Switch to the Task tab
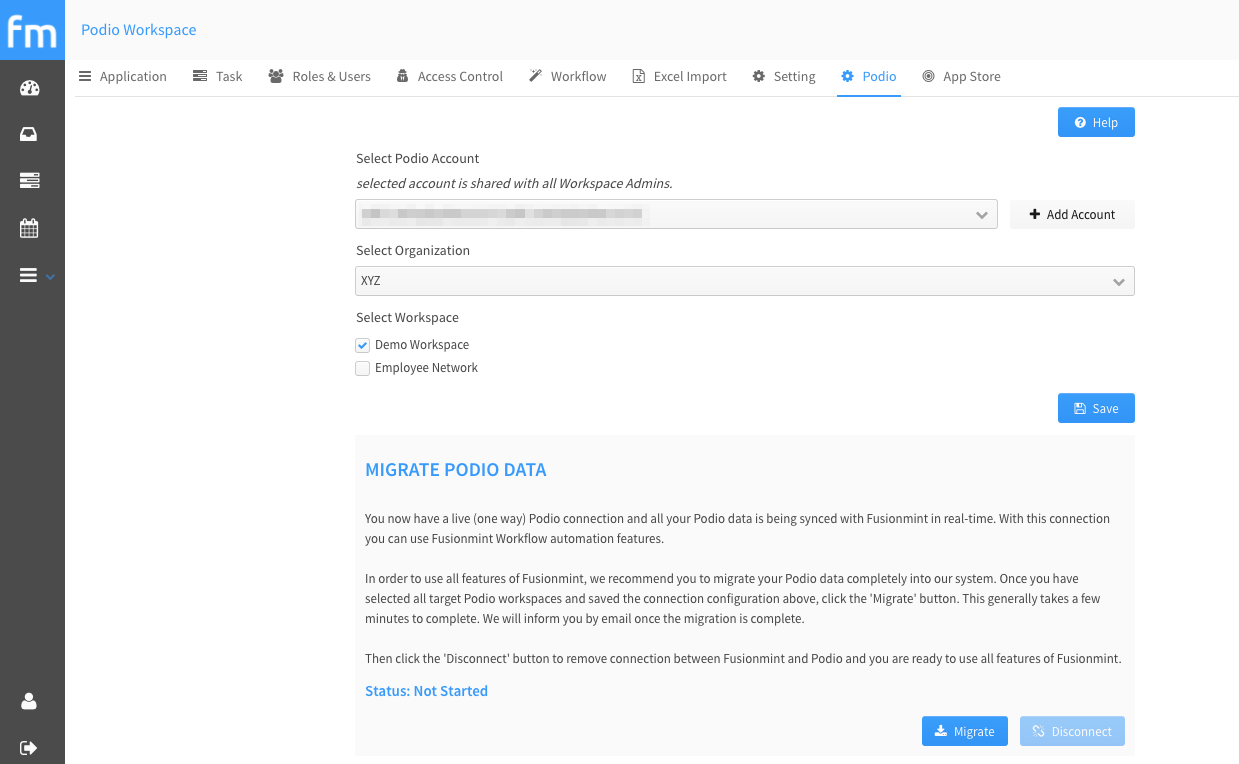This screenshot has width=1239, height=764. tap(218, 76)
